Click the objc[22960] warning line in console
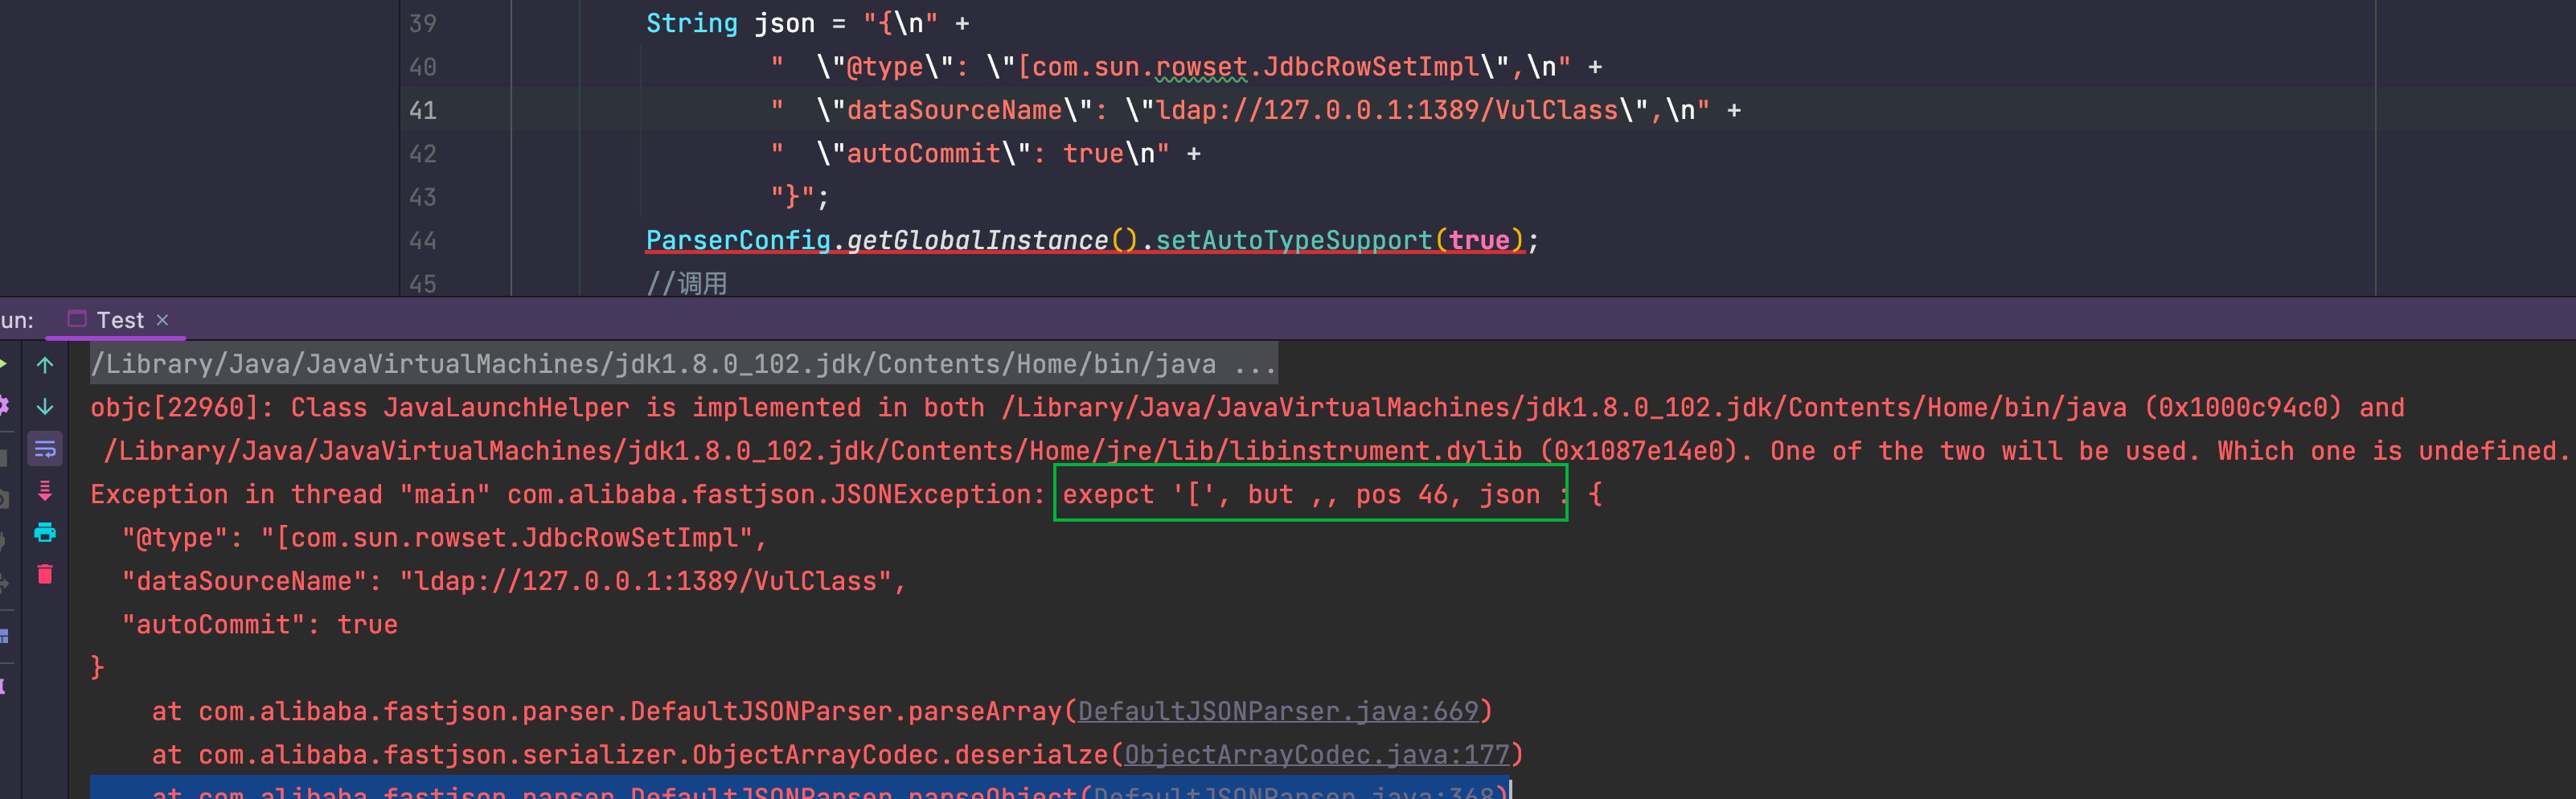Screen dimensions: 2576x799 [1247, 407]
